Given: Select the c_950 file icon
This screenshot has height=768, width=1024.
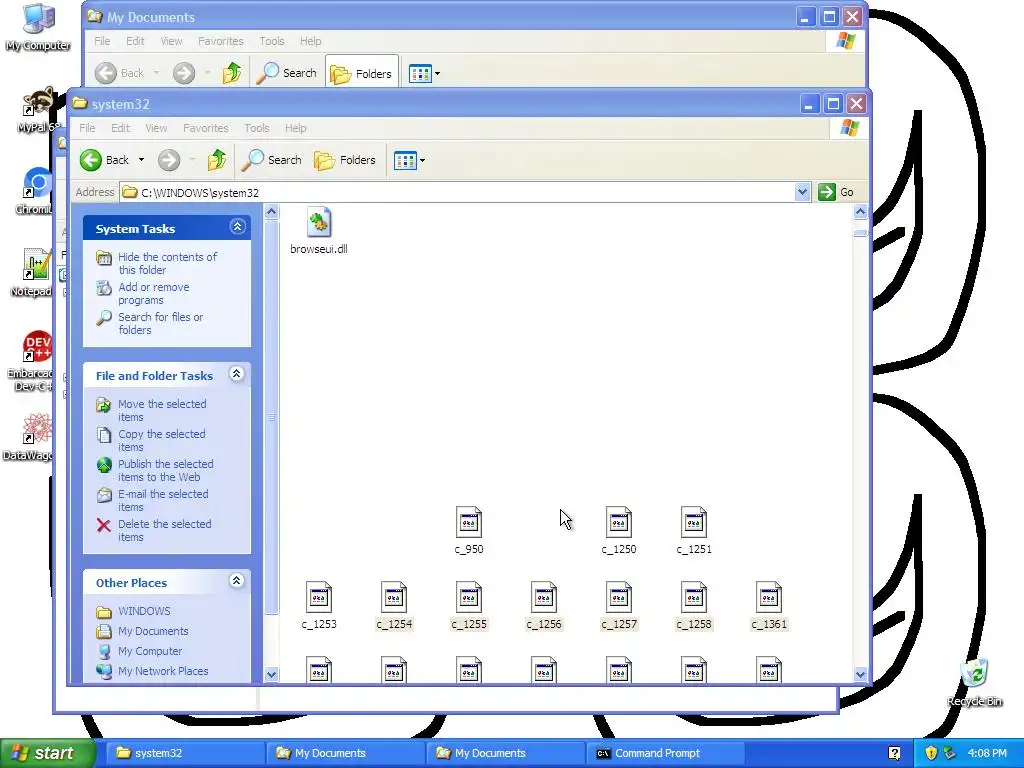Looking at the screenshot, I should pos(469,522).
